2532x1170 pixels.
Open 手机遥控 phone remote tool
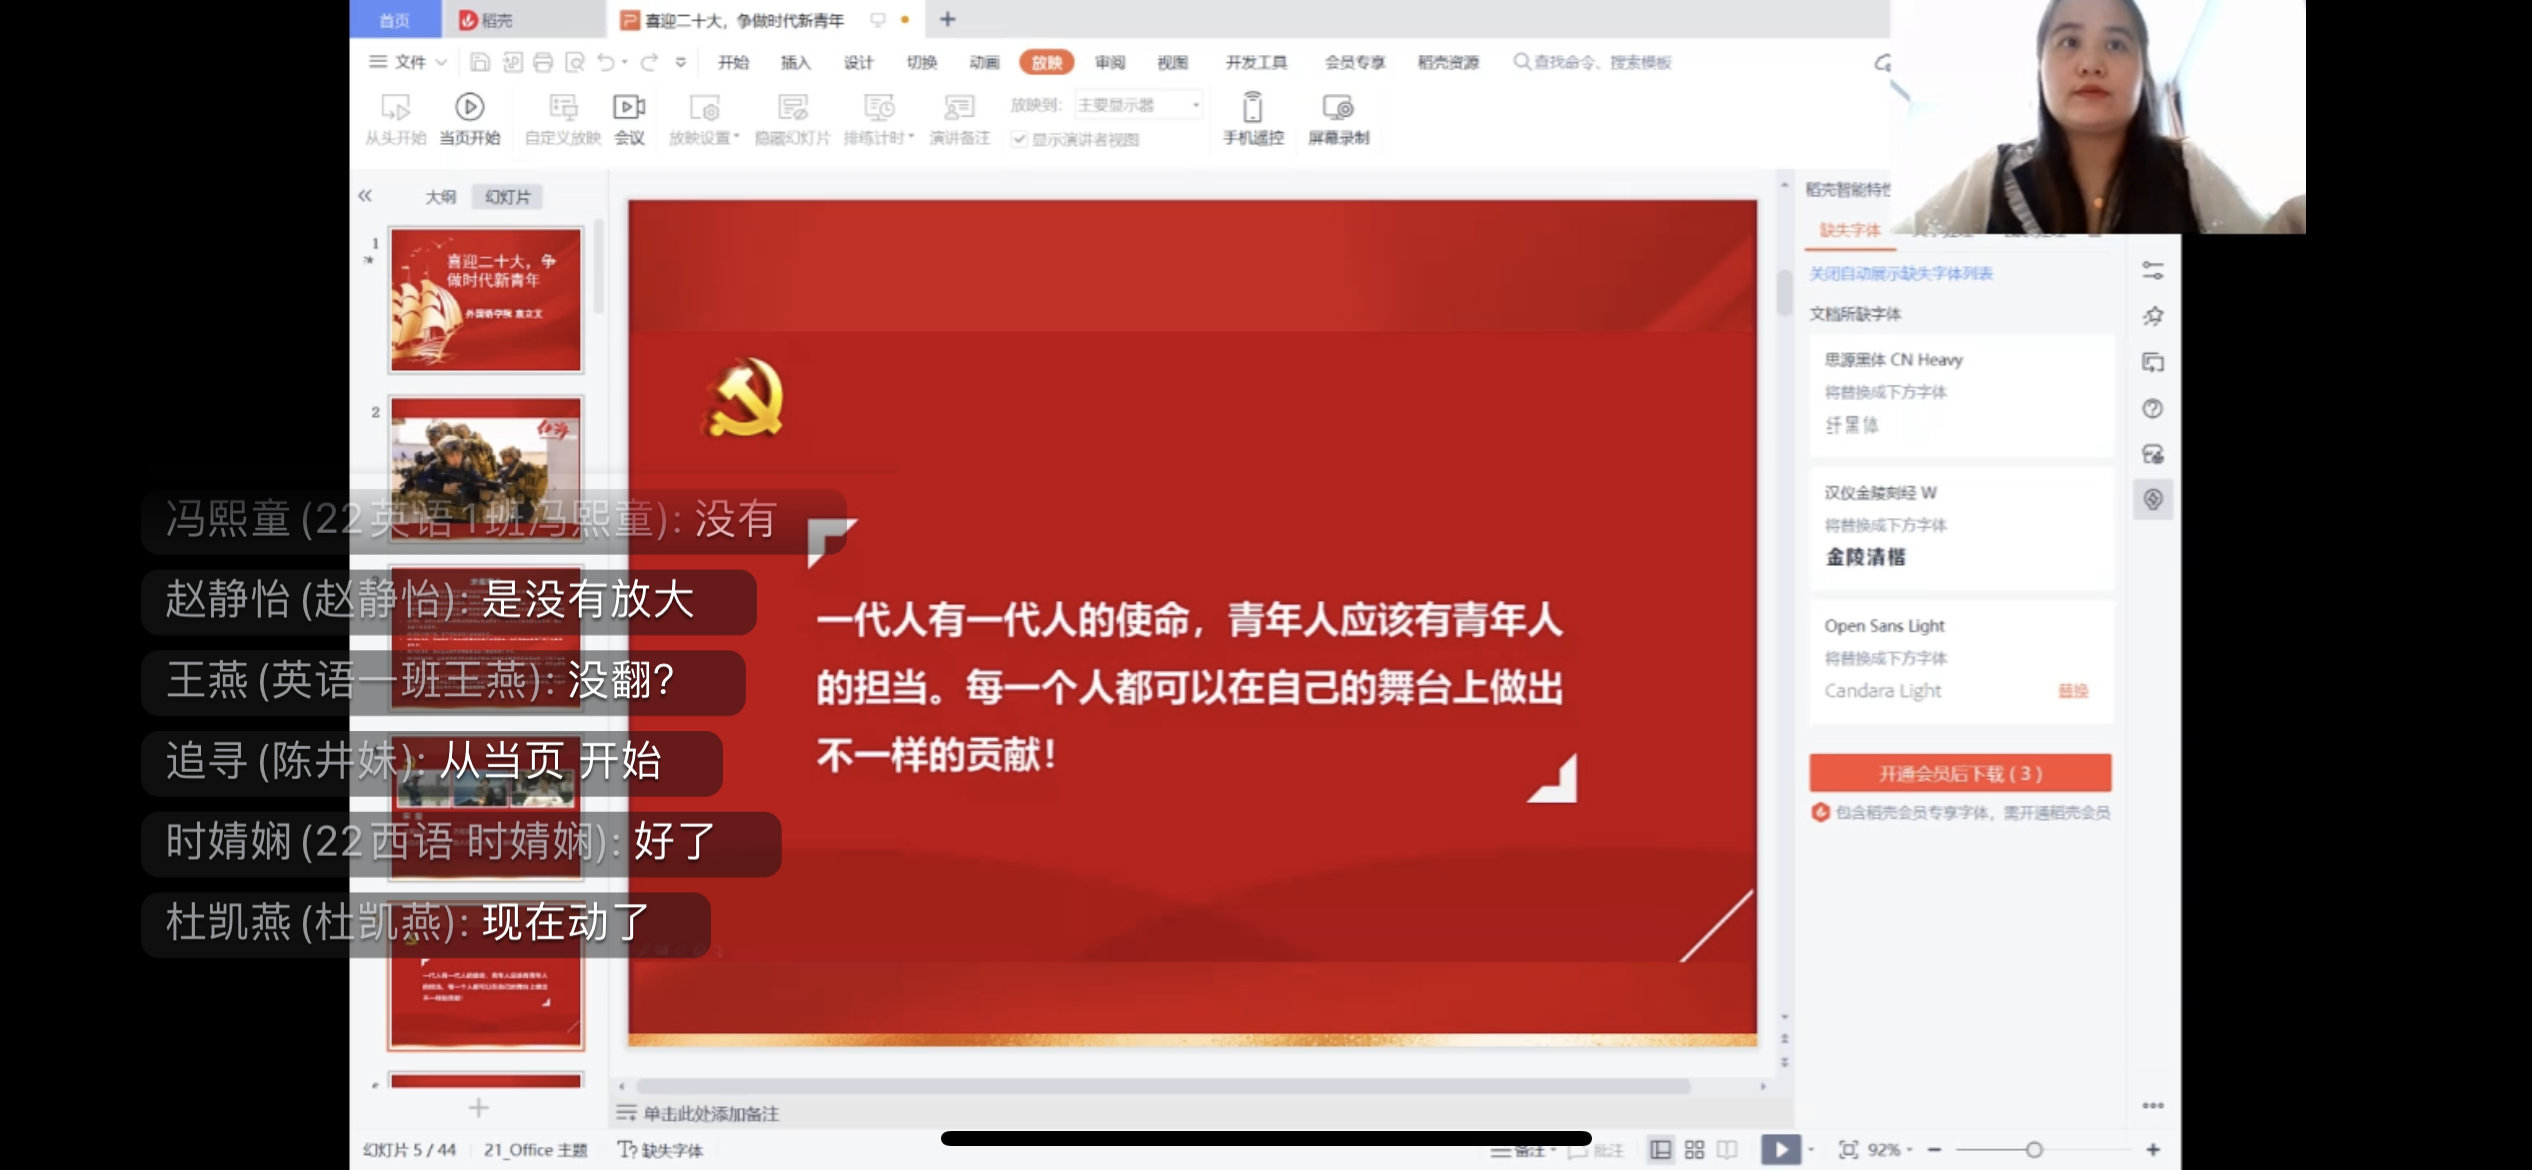click(x=1252, y=107)
